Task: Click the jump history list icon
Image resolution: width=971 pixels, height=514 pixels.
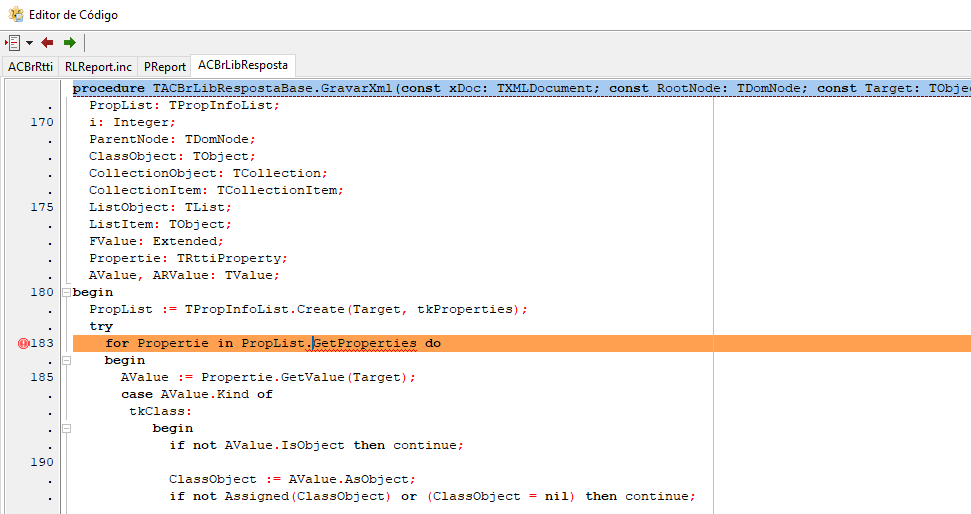Action: tap(13, 43)
